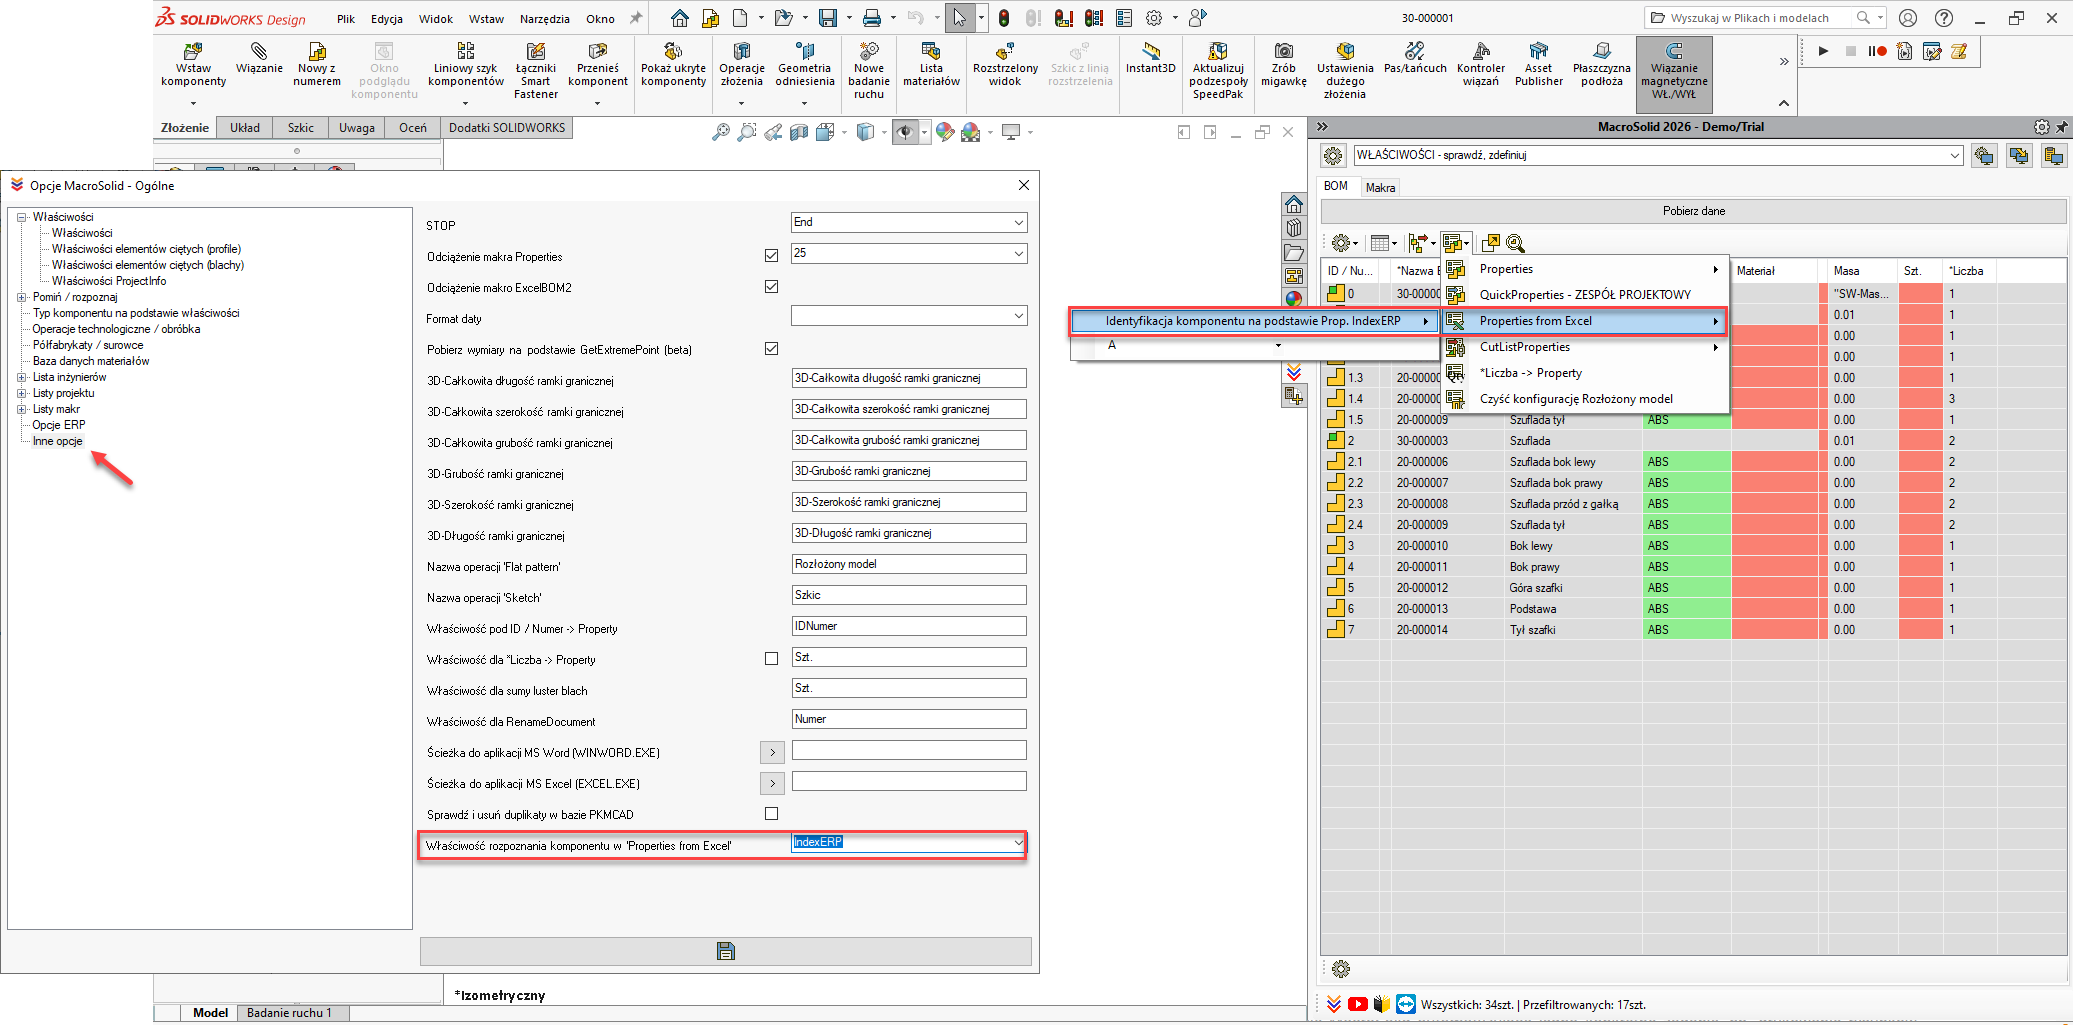Click the Kontroler wiązań icon
Screen dimensions: 2073x1025
point(1481,65)
